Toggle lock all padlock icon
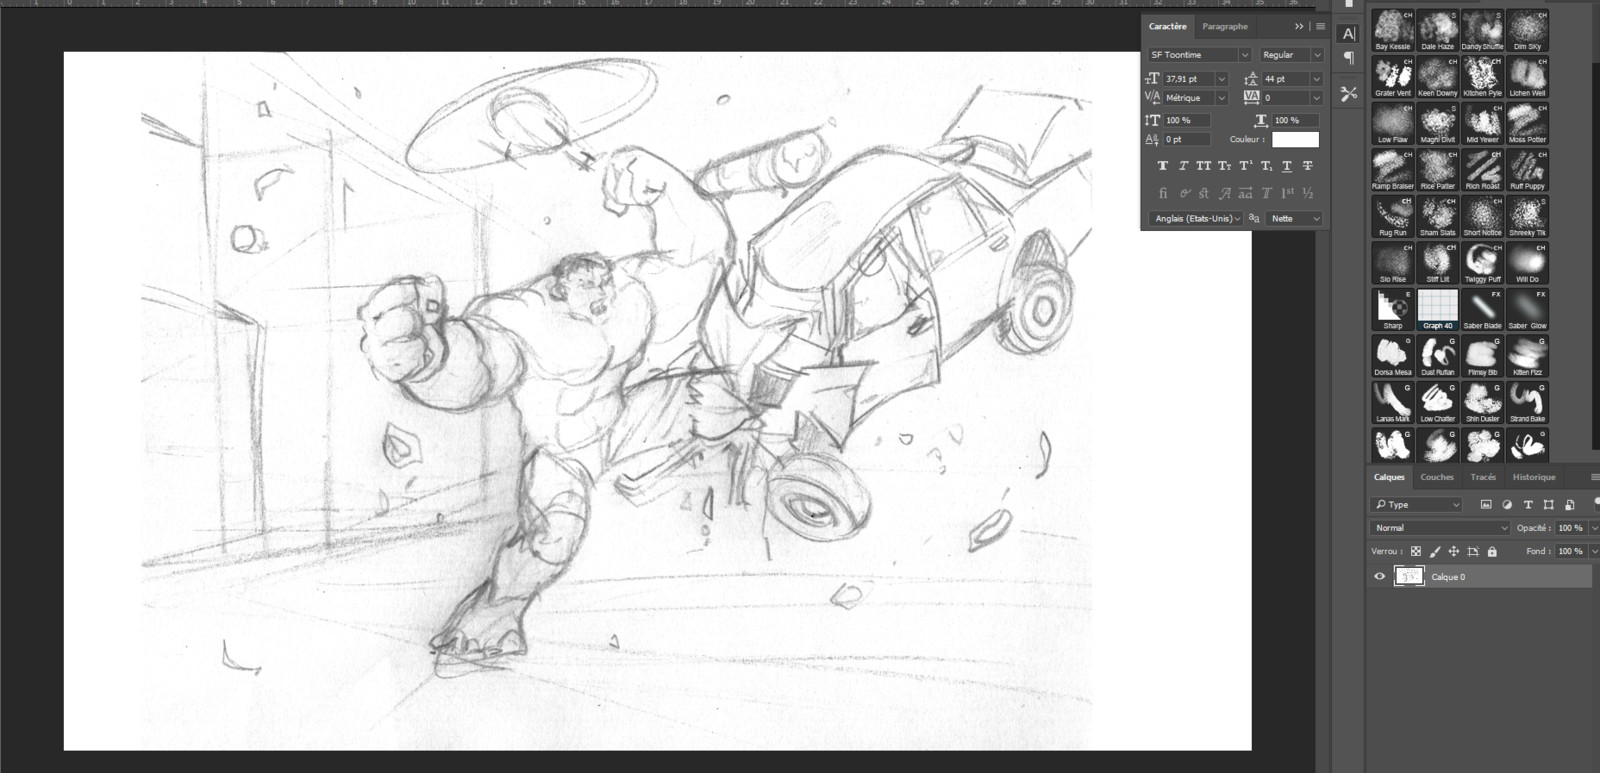This screenshot has width=1600, height=773. [x=1492, y=551]
